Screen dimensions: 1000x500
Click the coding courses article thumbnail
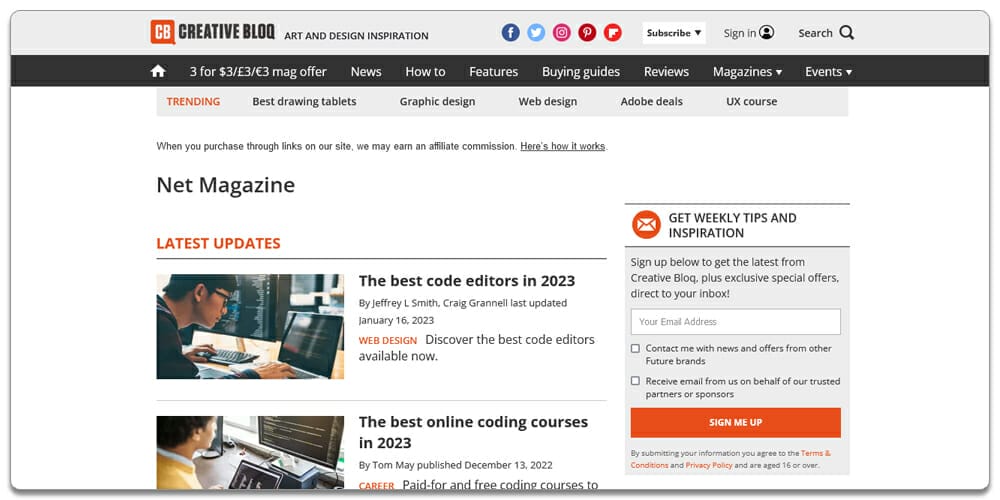(x=250, y=452)
